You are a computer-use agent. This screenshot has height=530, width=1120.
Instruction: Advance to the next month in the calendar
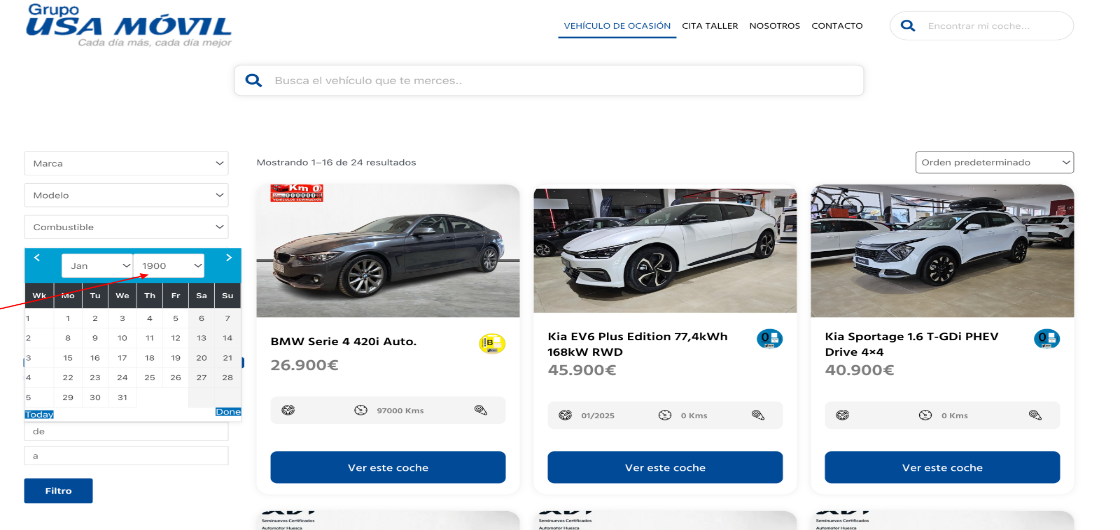[229, 258]
